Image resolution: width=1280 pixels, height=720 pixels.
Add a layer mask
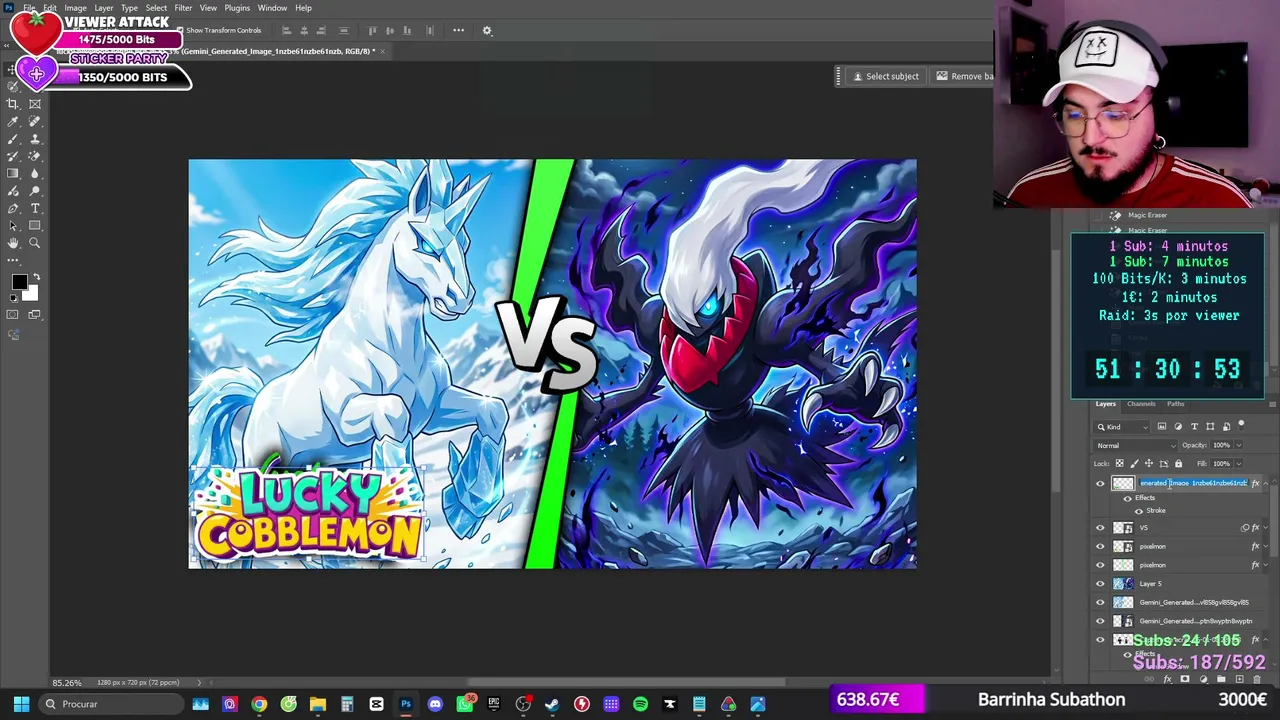[1185, 680]
